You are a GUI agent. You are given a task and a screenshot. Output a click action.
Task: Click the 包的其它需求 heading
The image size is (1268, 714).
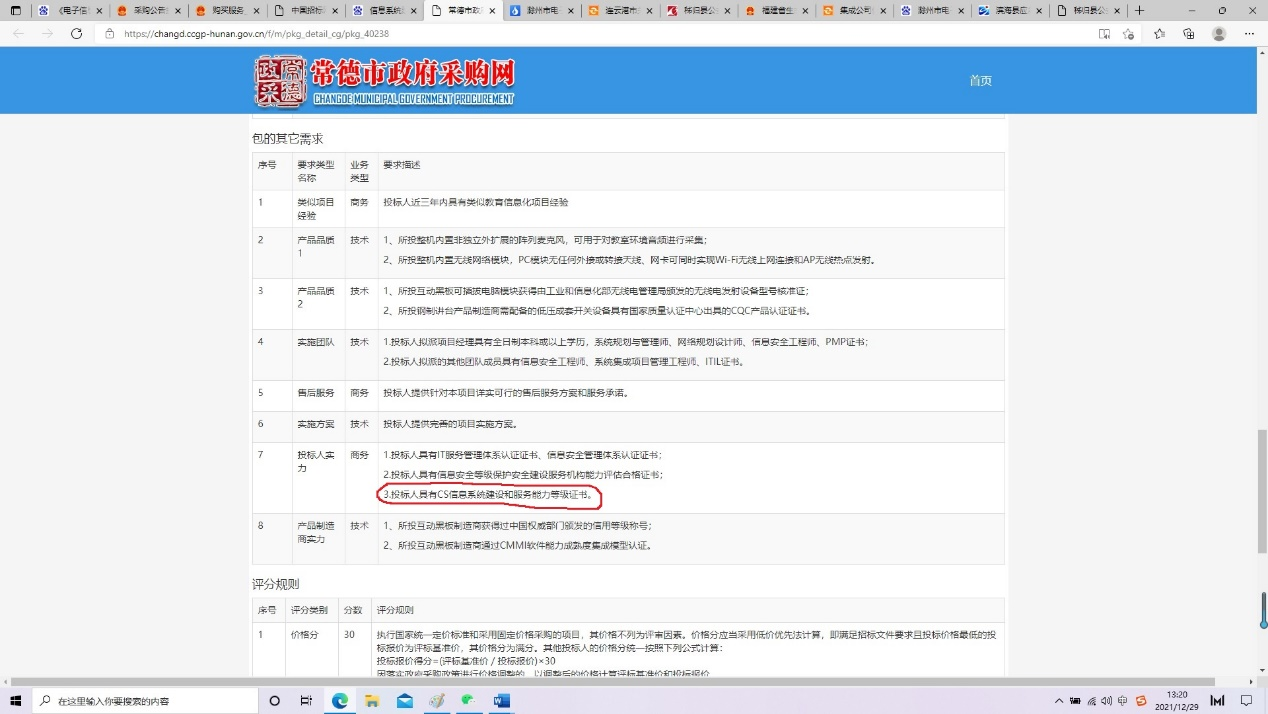point(287,139)
